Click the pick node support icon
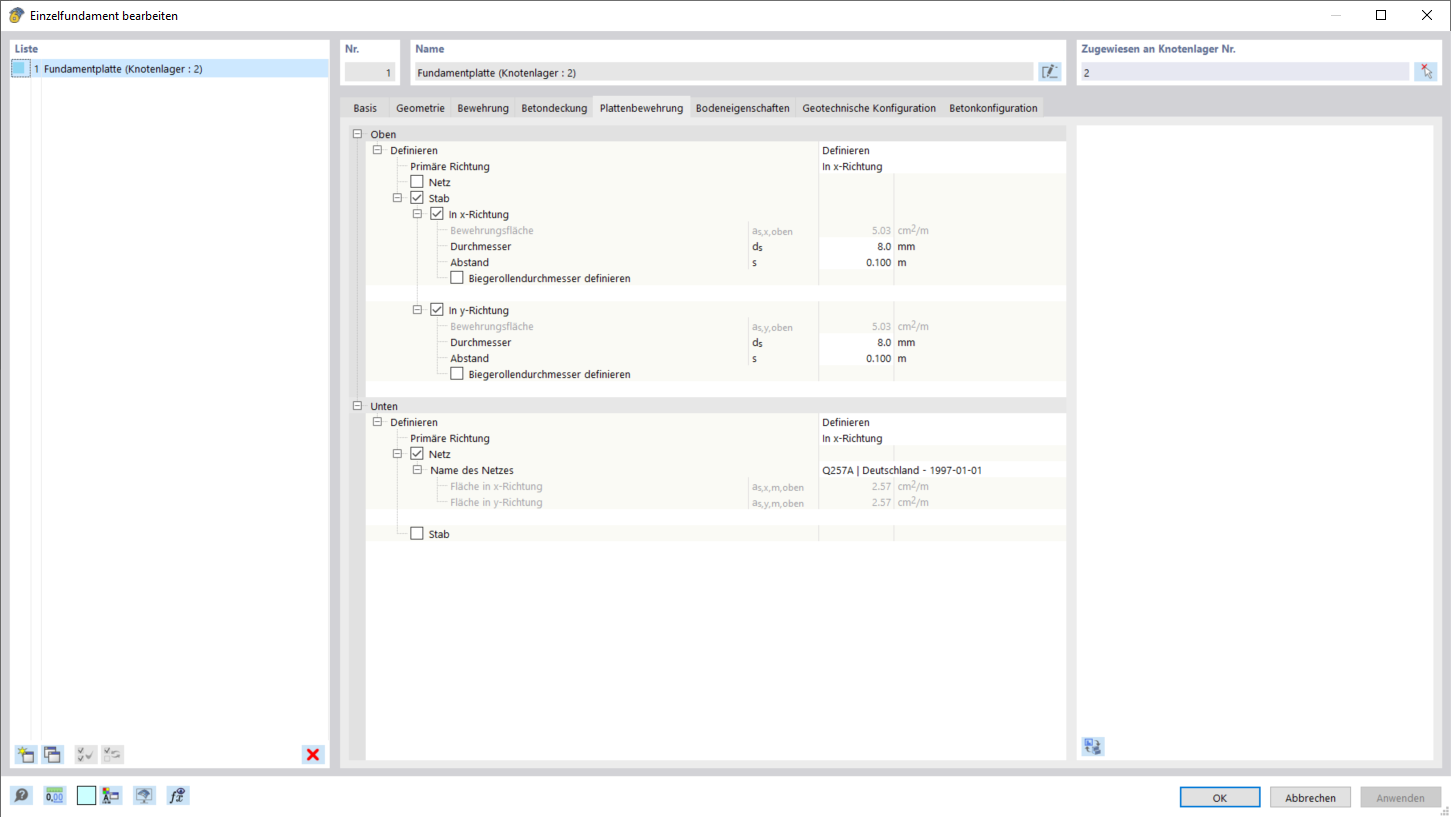1451x817 pixels. pos(1425,72)
